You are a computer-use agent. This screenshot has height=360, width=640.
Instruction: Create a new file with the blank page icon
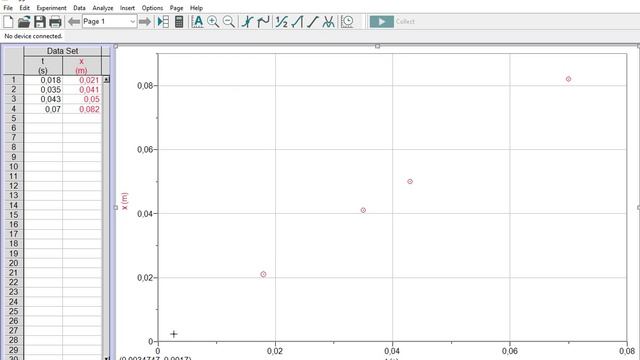point(8,22)
